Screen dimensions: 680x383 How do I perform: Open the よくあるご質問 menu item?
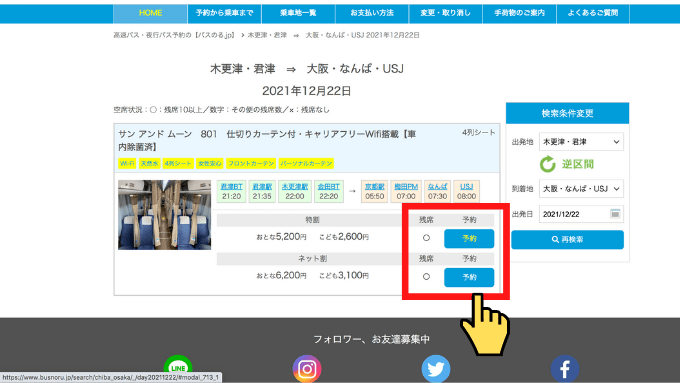point(593,13)
